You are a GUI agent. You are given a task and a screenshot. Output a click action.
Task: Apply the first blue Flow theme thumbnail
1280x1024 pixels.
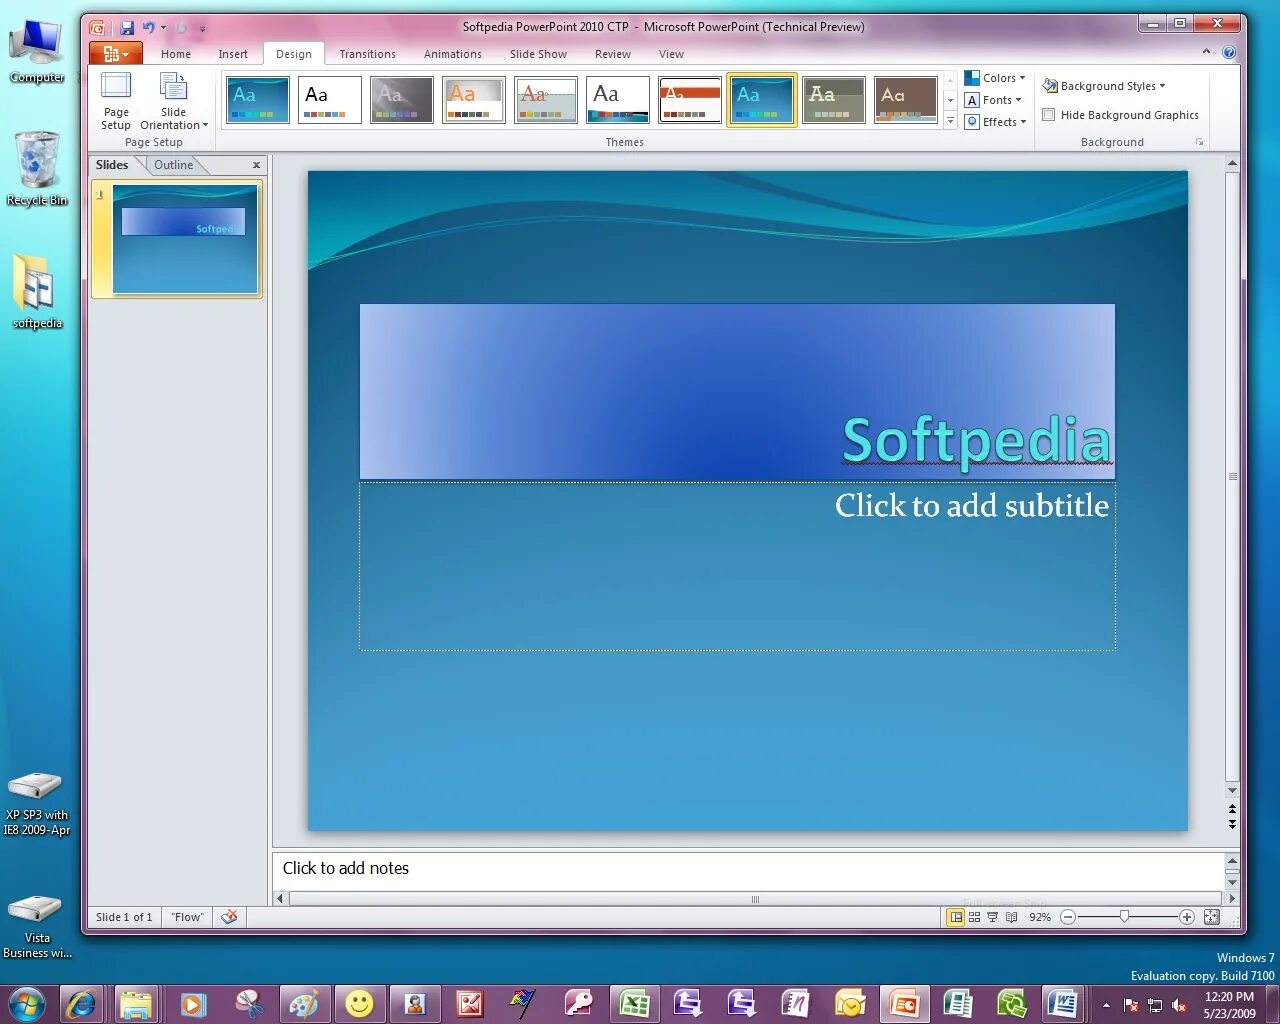258,100
